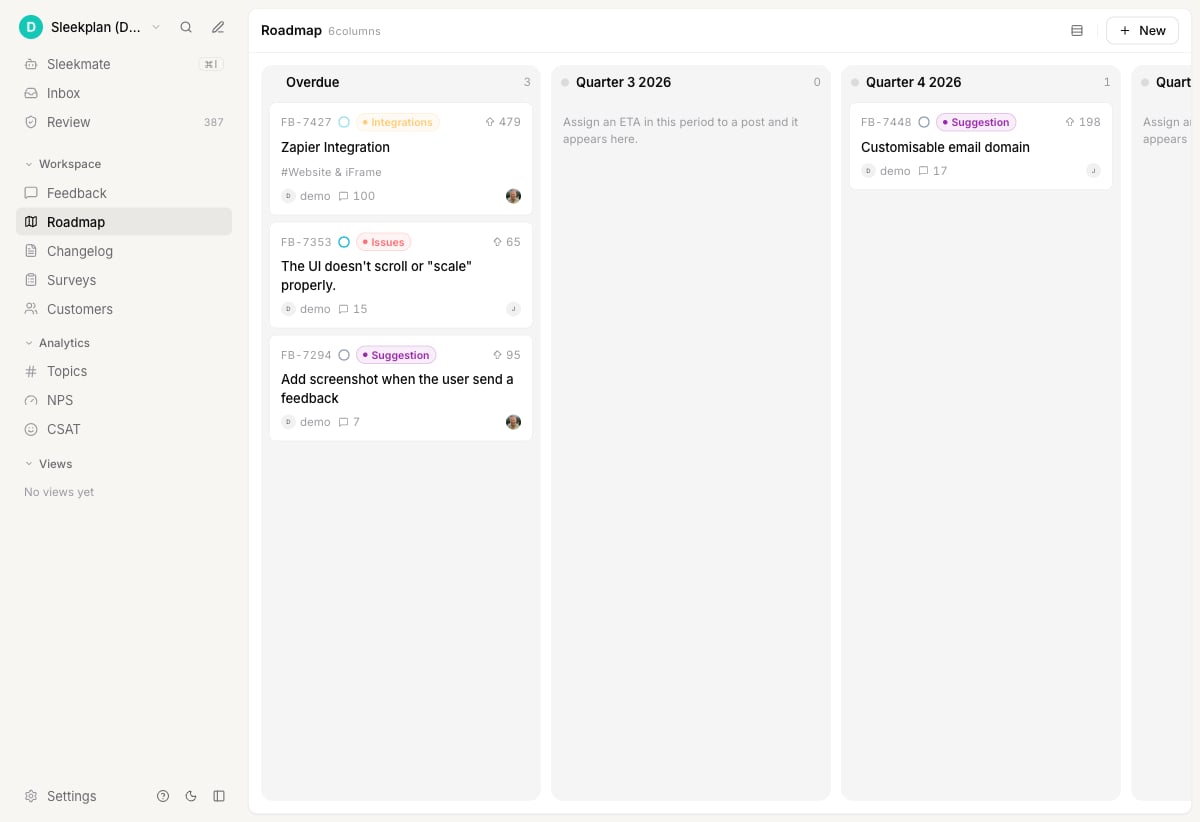Open CSAT analytics
The height and width of the screenshot is (822, 1200).
click(x=124, y=429)
